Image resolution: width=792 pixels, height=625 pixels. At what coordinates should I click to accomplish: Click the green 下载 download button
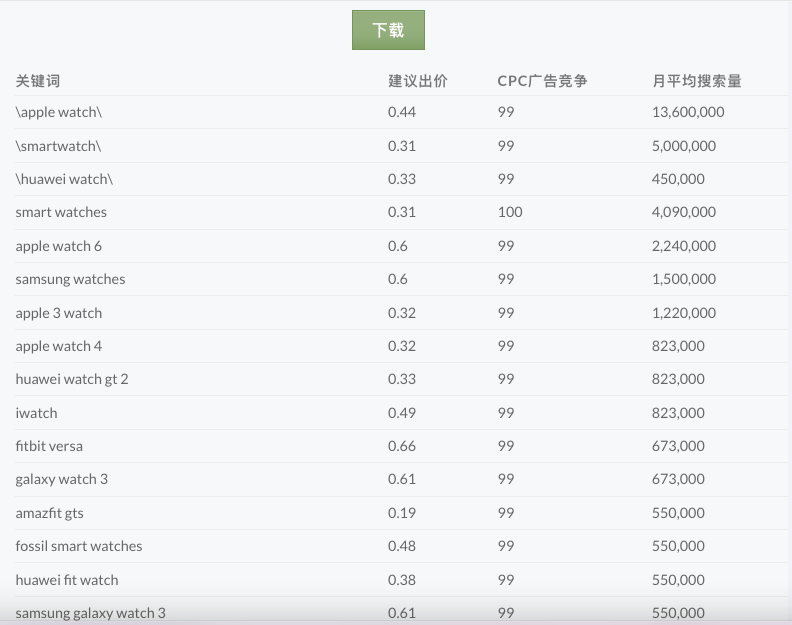point(388,30)
